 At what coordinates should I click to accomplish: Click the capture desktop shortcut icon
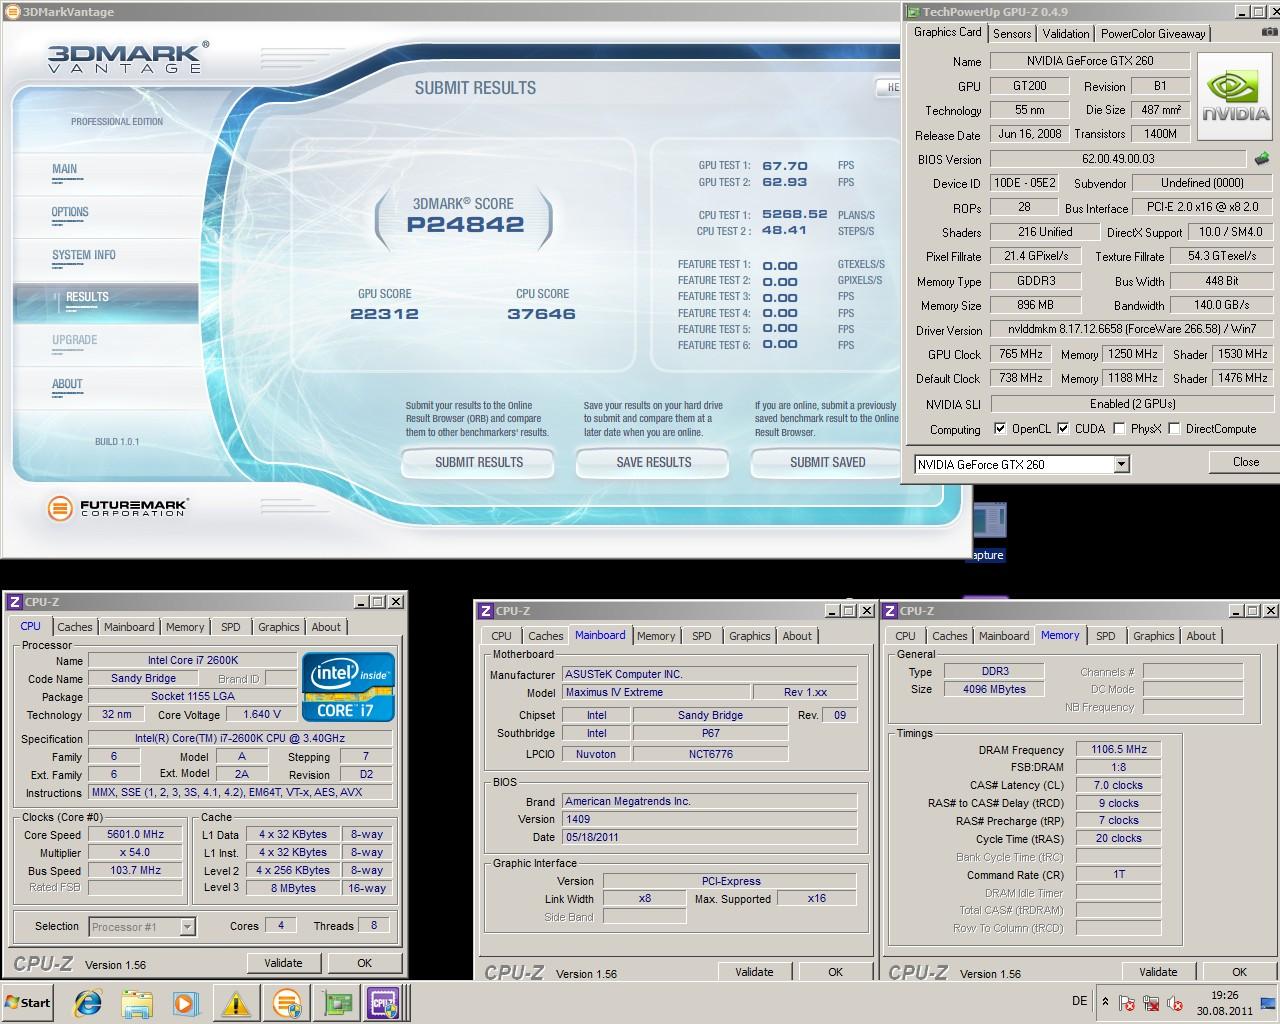click(989, 532)
